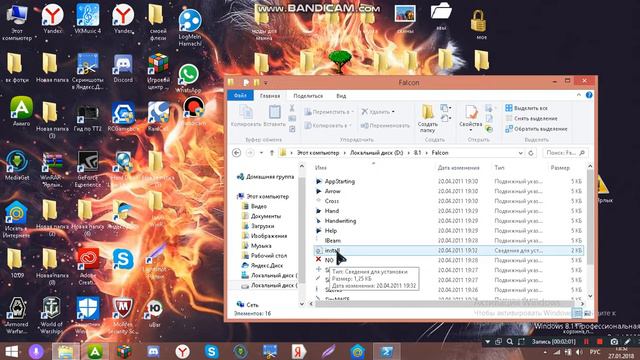Collapse the ribbon with the chevron

[x=579, y=95]
